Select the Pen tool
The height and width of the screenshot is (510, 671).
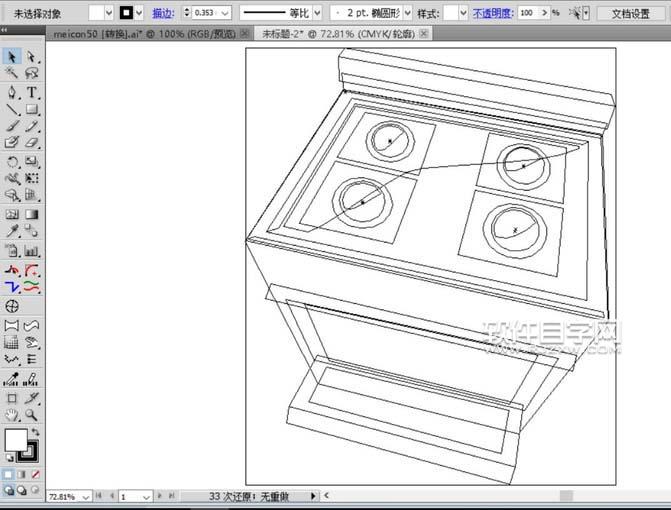point(12,92)
